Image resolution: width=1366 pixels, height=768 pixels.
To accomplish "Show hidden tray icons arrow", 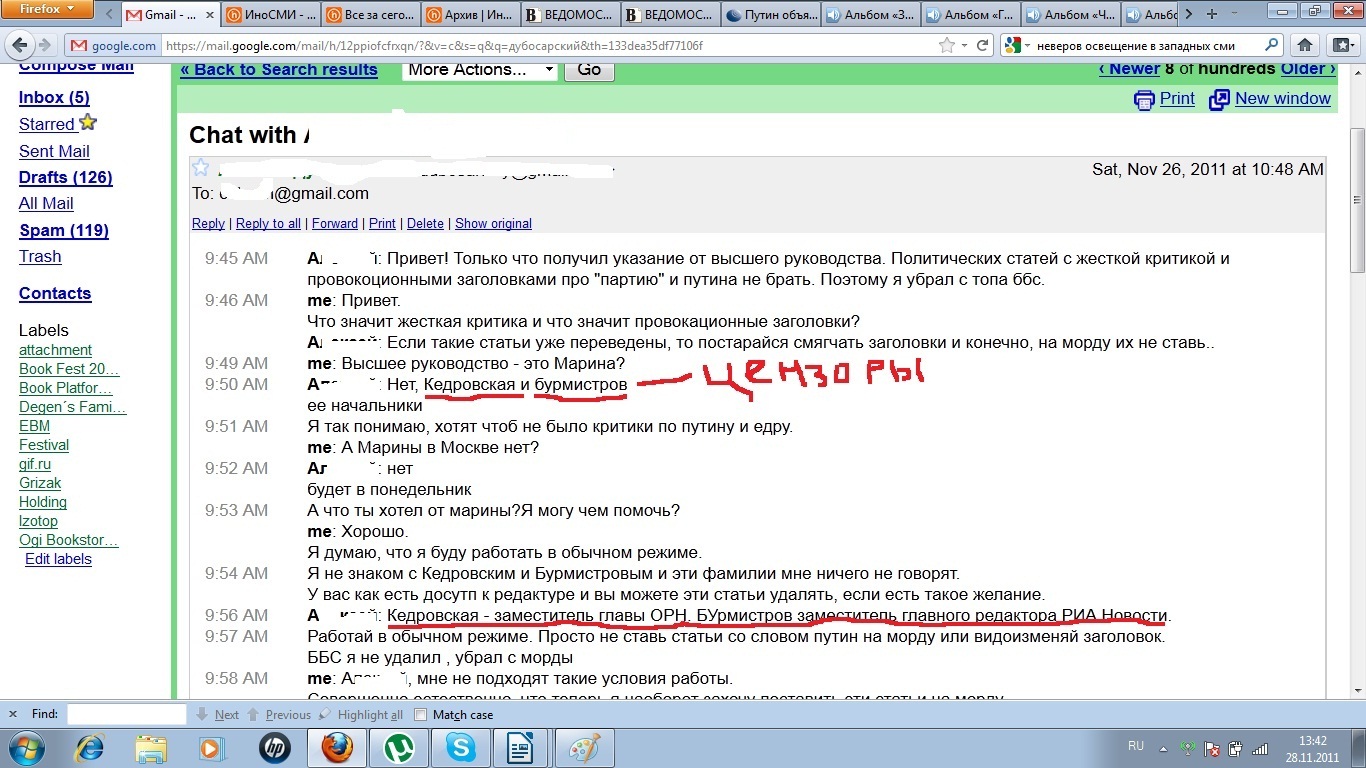I will [1163, 748].
